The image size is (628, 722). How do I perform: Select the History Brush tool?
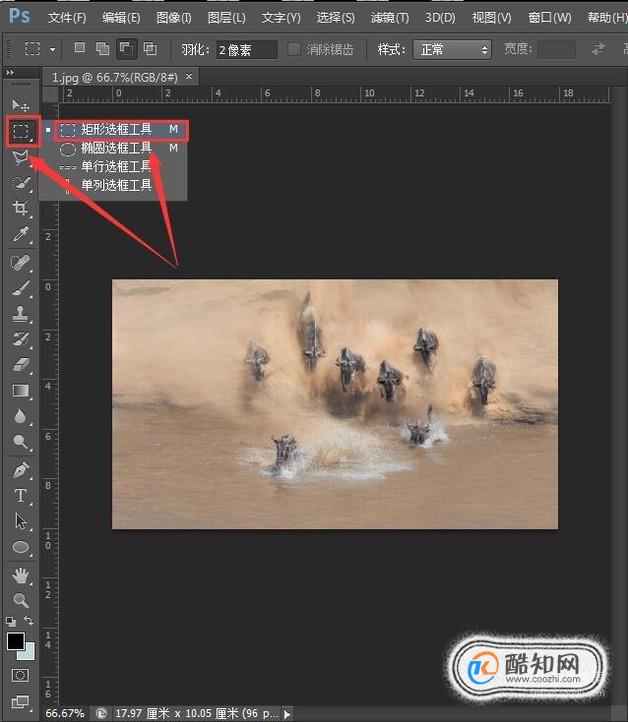tap(21, 339)
